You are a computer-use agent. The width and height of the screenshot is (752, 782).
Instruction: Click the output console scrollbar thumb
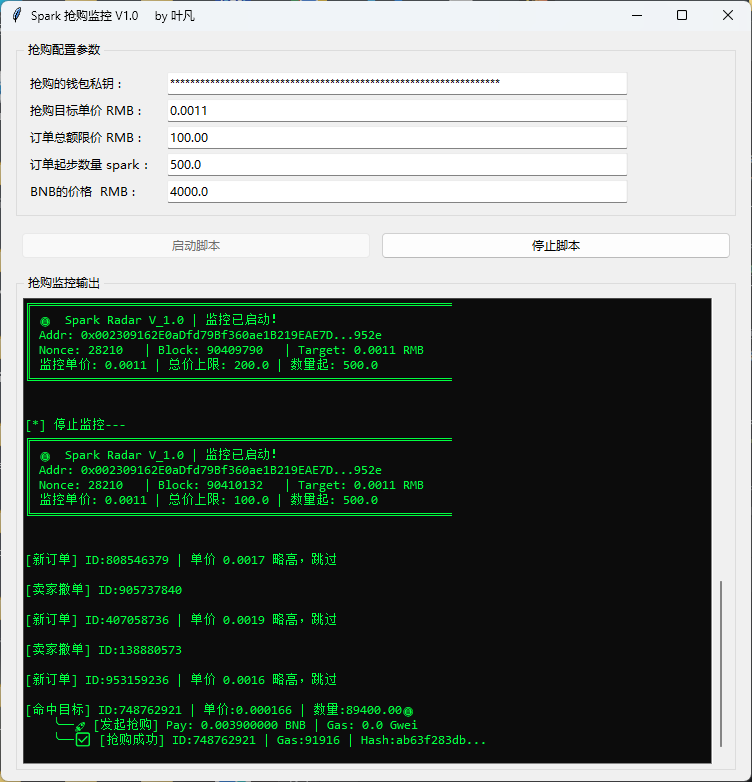pos(721,663)
